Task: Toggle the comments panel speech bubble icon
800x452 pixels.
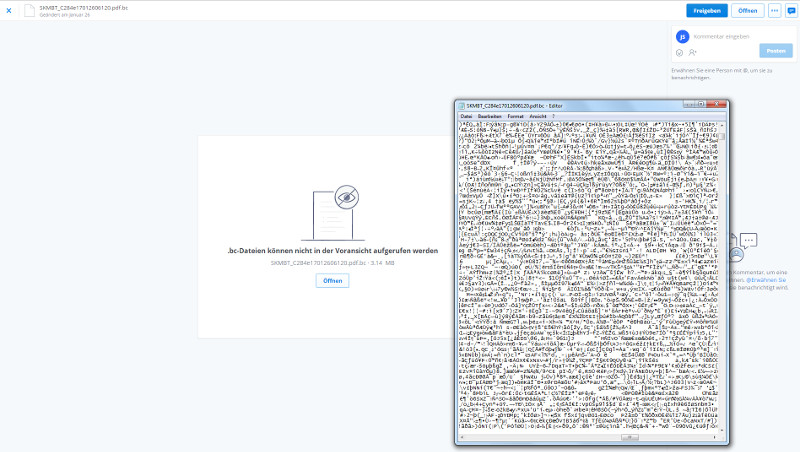Action: 791,10
